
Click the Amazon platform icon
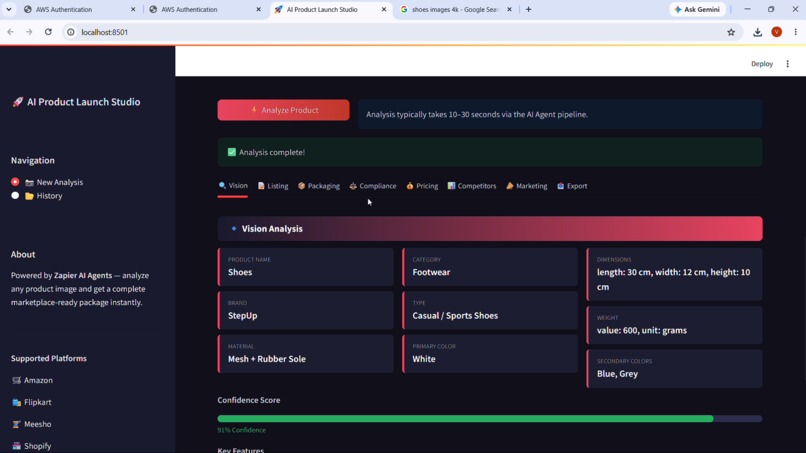click(16, 380)
